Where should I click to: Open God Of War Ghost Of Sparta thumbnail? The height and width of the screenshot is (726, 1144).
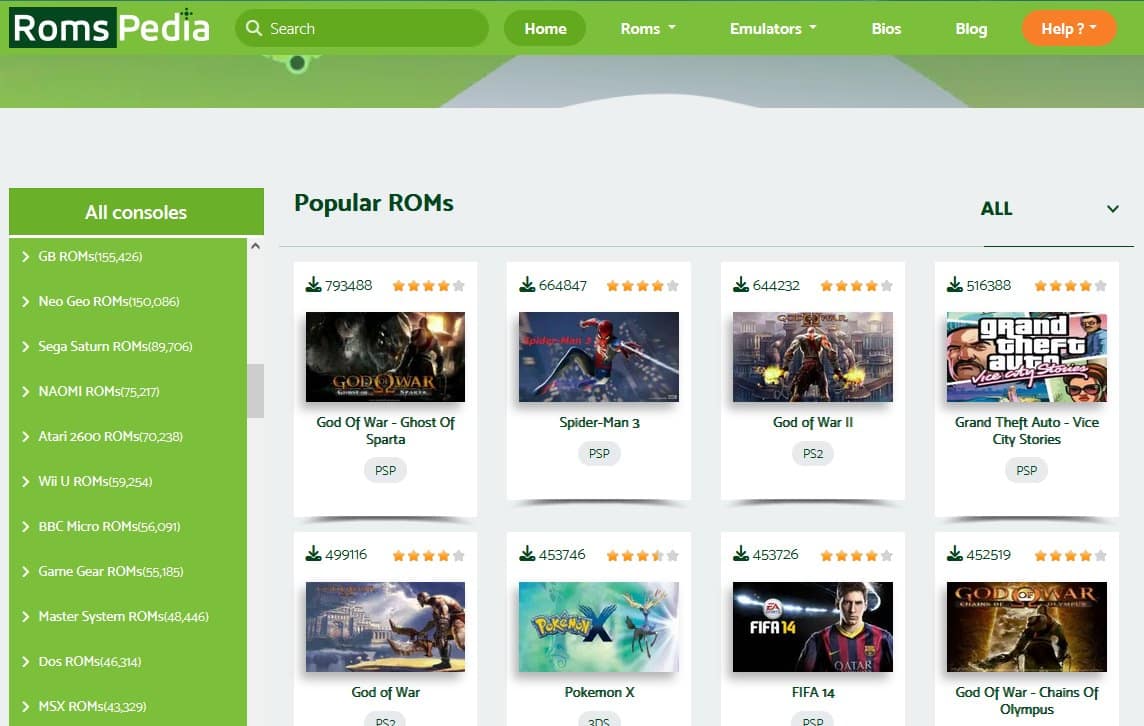[385, 357]
